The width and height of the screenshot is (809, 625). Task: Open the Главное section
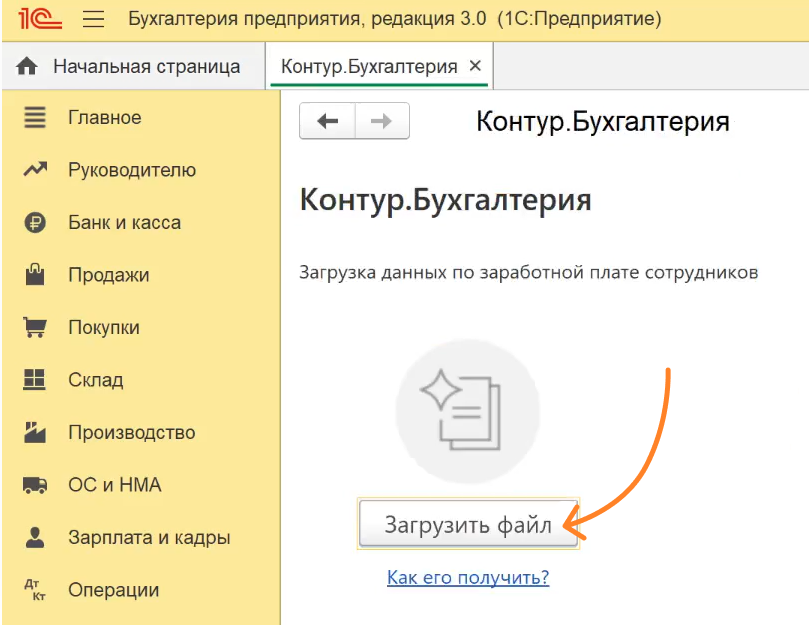(105, 118)
